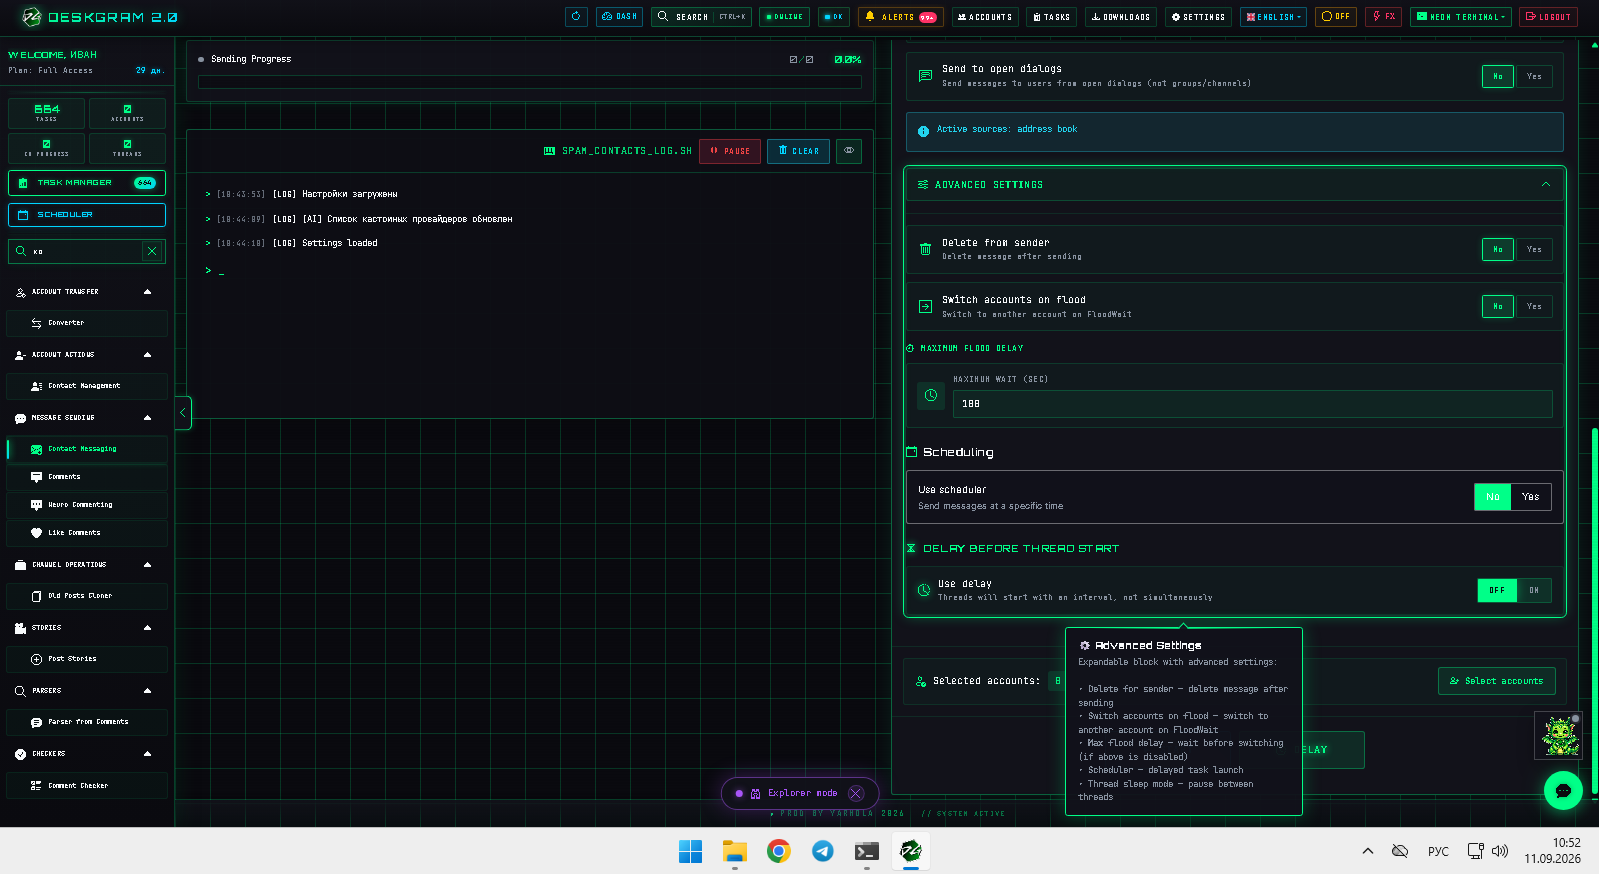This screenshot has width=1599, height=874.
Task: Set Send to open dialogs to No
Action: click(1498, 76)
